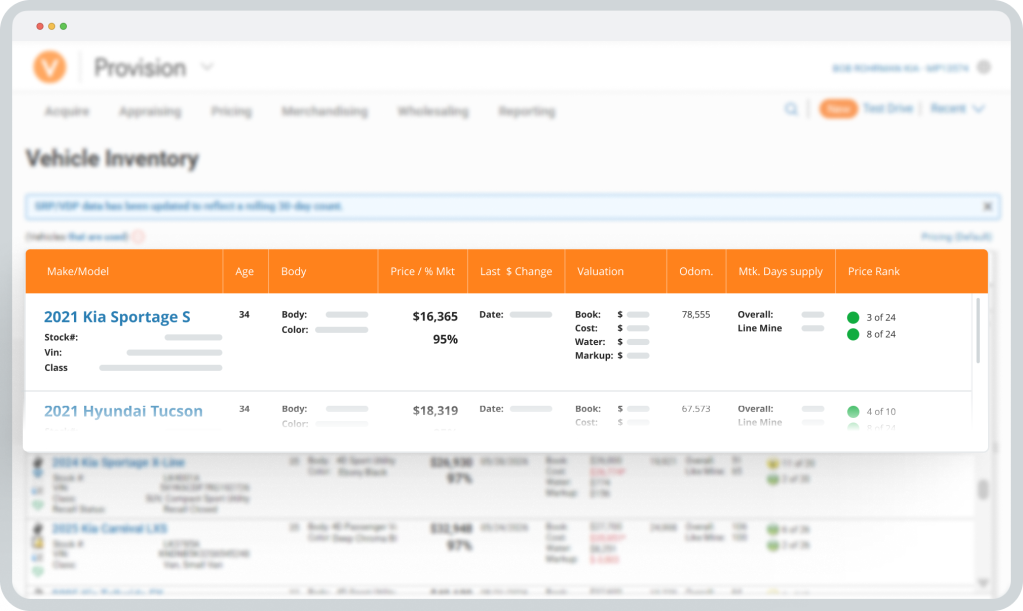Image resolution: width=1023 pixels, height=611 pixels.
Task: Click the icon left of 2024 Kia Sportage X-Line
Action: (x=38, y=462)
